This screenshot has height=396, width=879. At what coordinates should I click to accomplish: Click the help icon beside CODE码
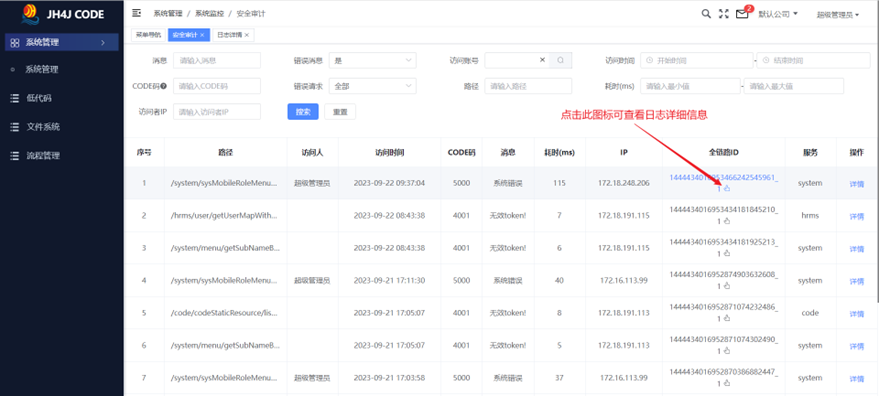click(164, 86)
